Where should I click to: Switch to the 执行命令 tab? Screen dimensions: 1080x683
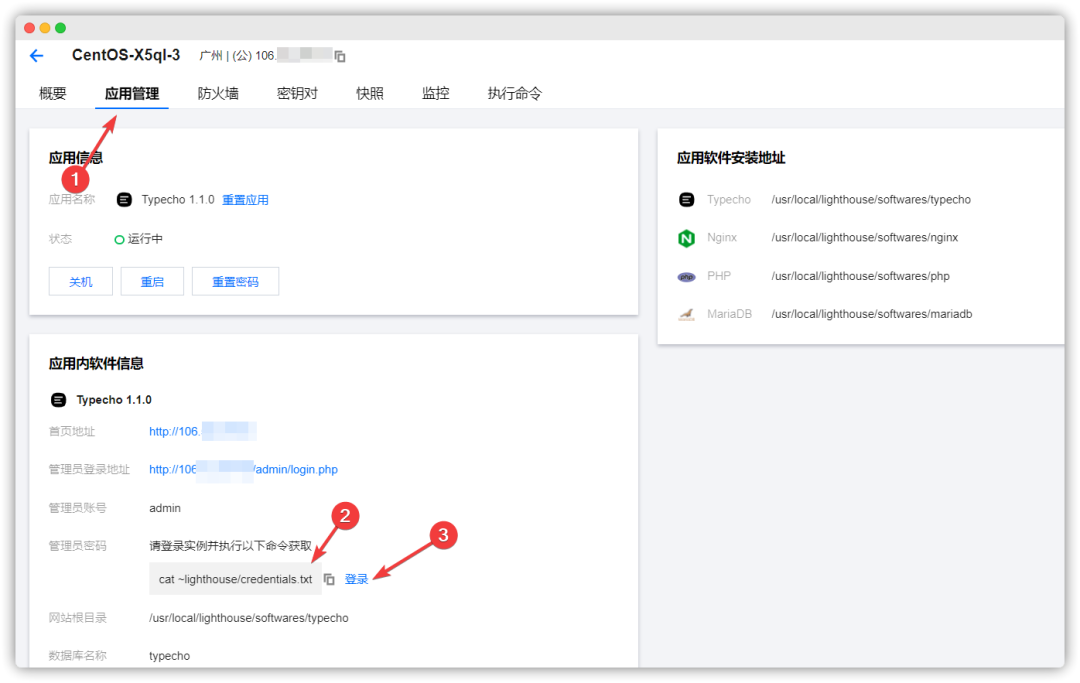click(x=515, y=94)
